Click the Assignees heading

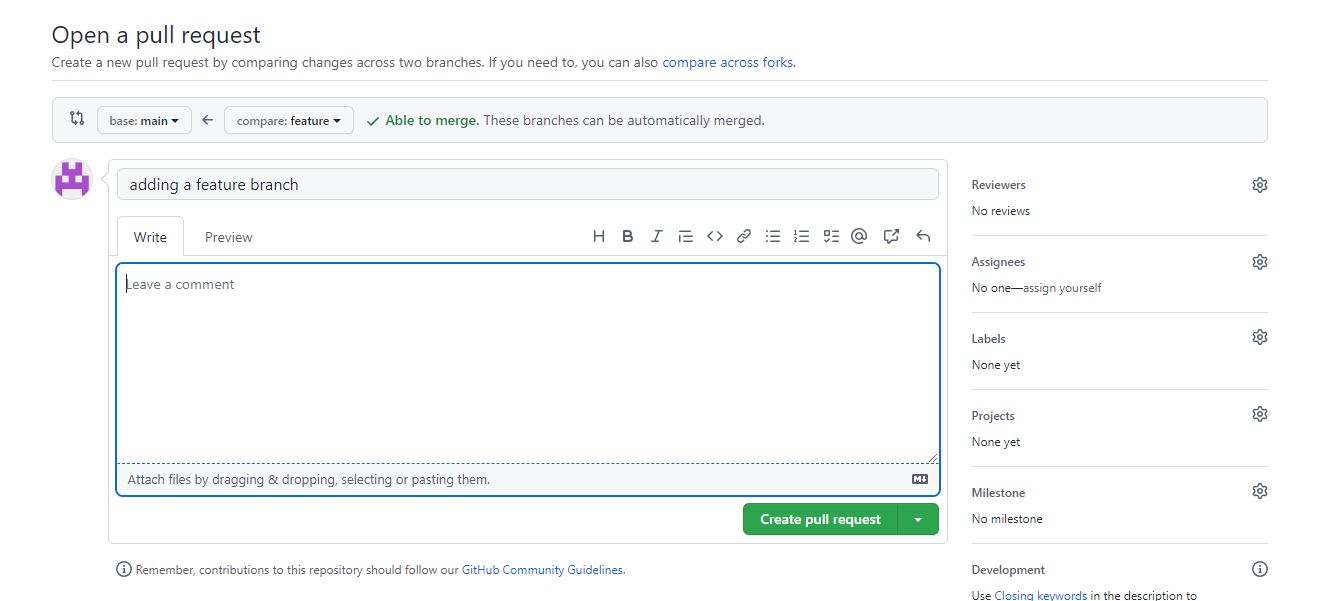click(999, 262)
